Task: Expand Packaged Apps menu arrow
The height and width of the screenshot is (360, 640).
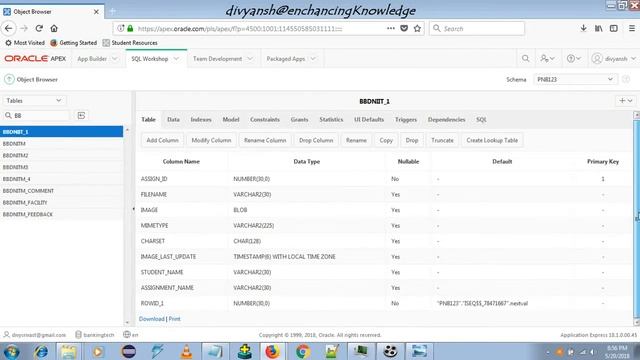Action: (x=313, y=59)
